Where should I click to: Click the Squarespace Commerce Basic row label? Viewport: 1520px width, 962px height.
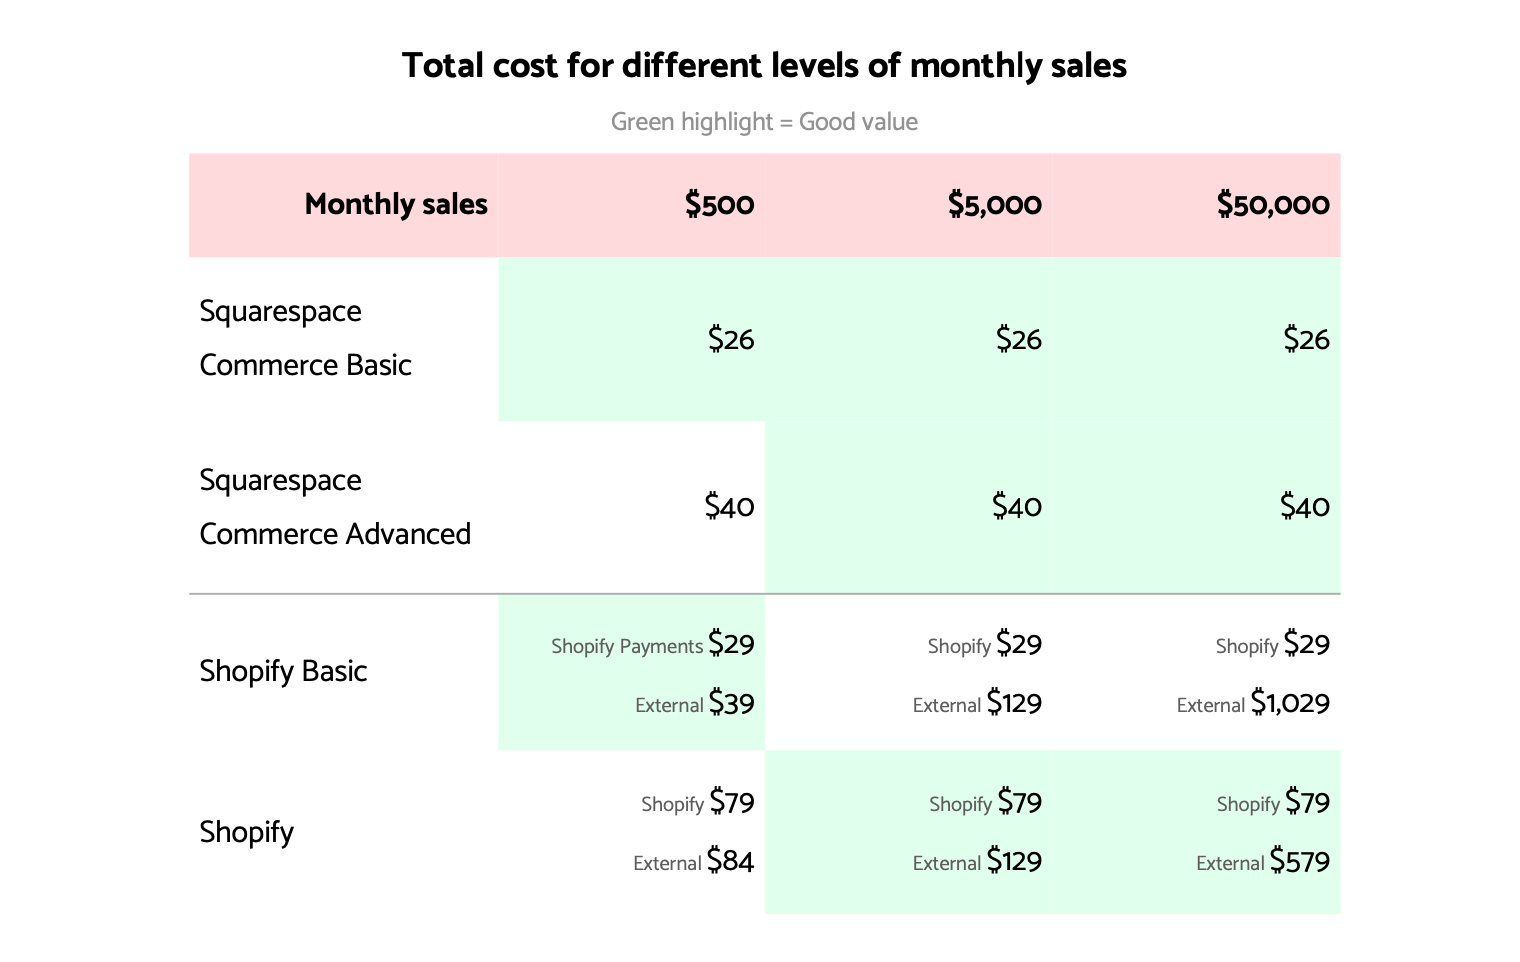click(305, 338)
